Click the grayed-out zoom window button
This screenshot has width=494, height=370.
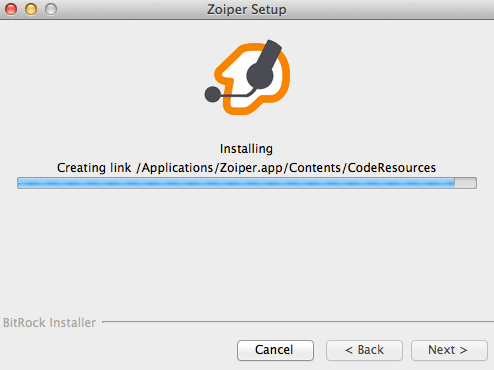pyautogui.click(x=51, y=9)
